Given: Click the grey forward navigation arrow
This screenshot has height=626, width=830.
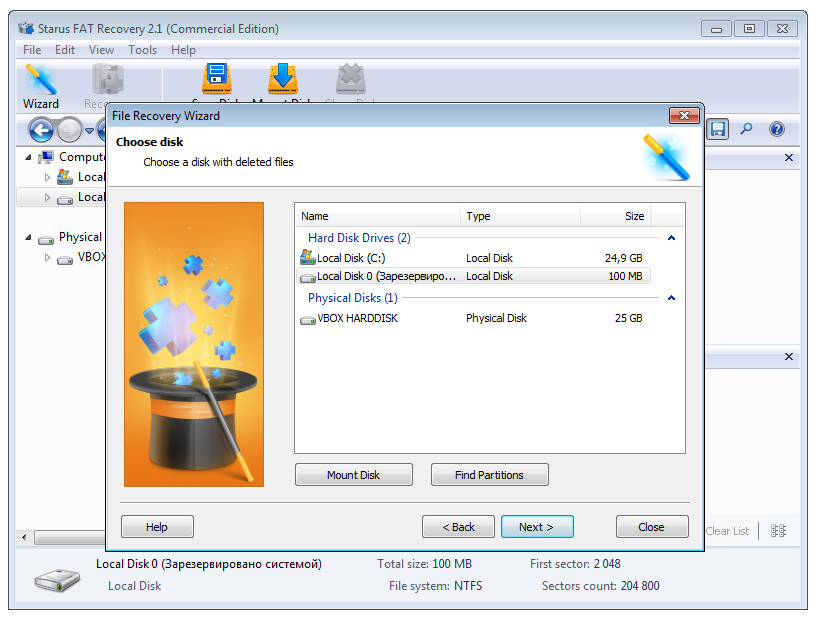Looking at the screenshot, I should pos(69,130).
